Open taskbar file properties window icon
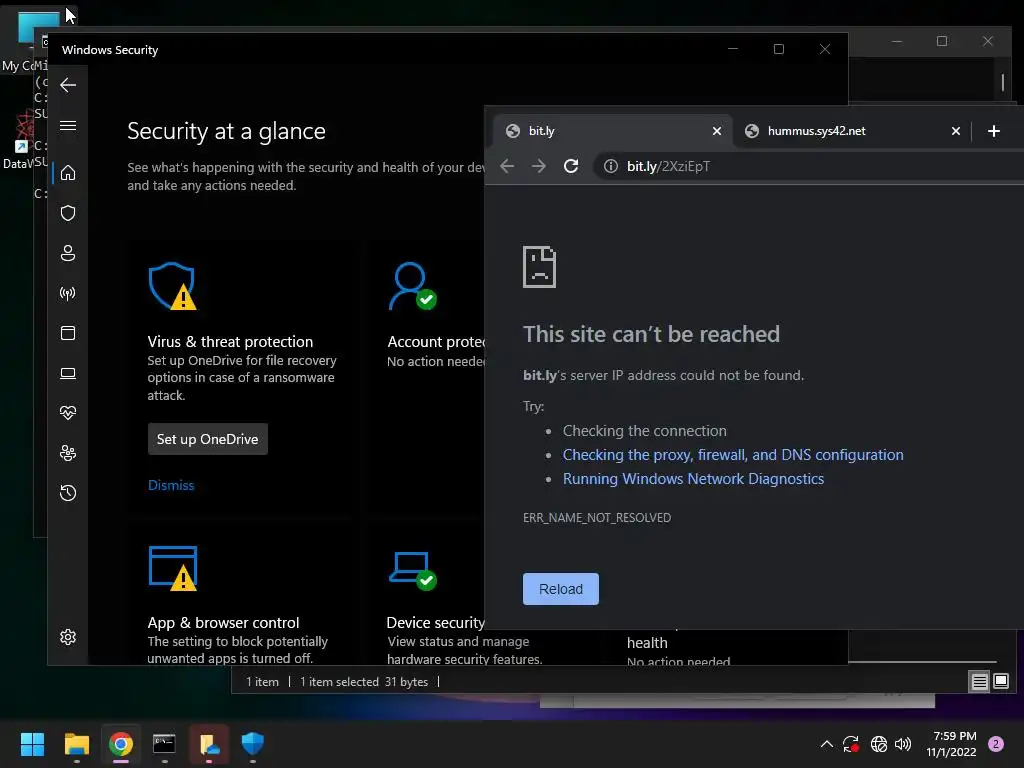This screenshot has height=768, width=1024. click(209, 744)
